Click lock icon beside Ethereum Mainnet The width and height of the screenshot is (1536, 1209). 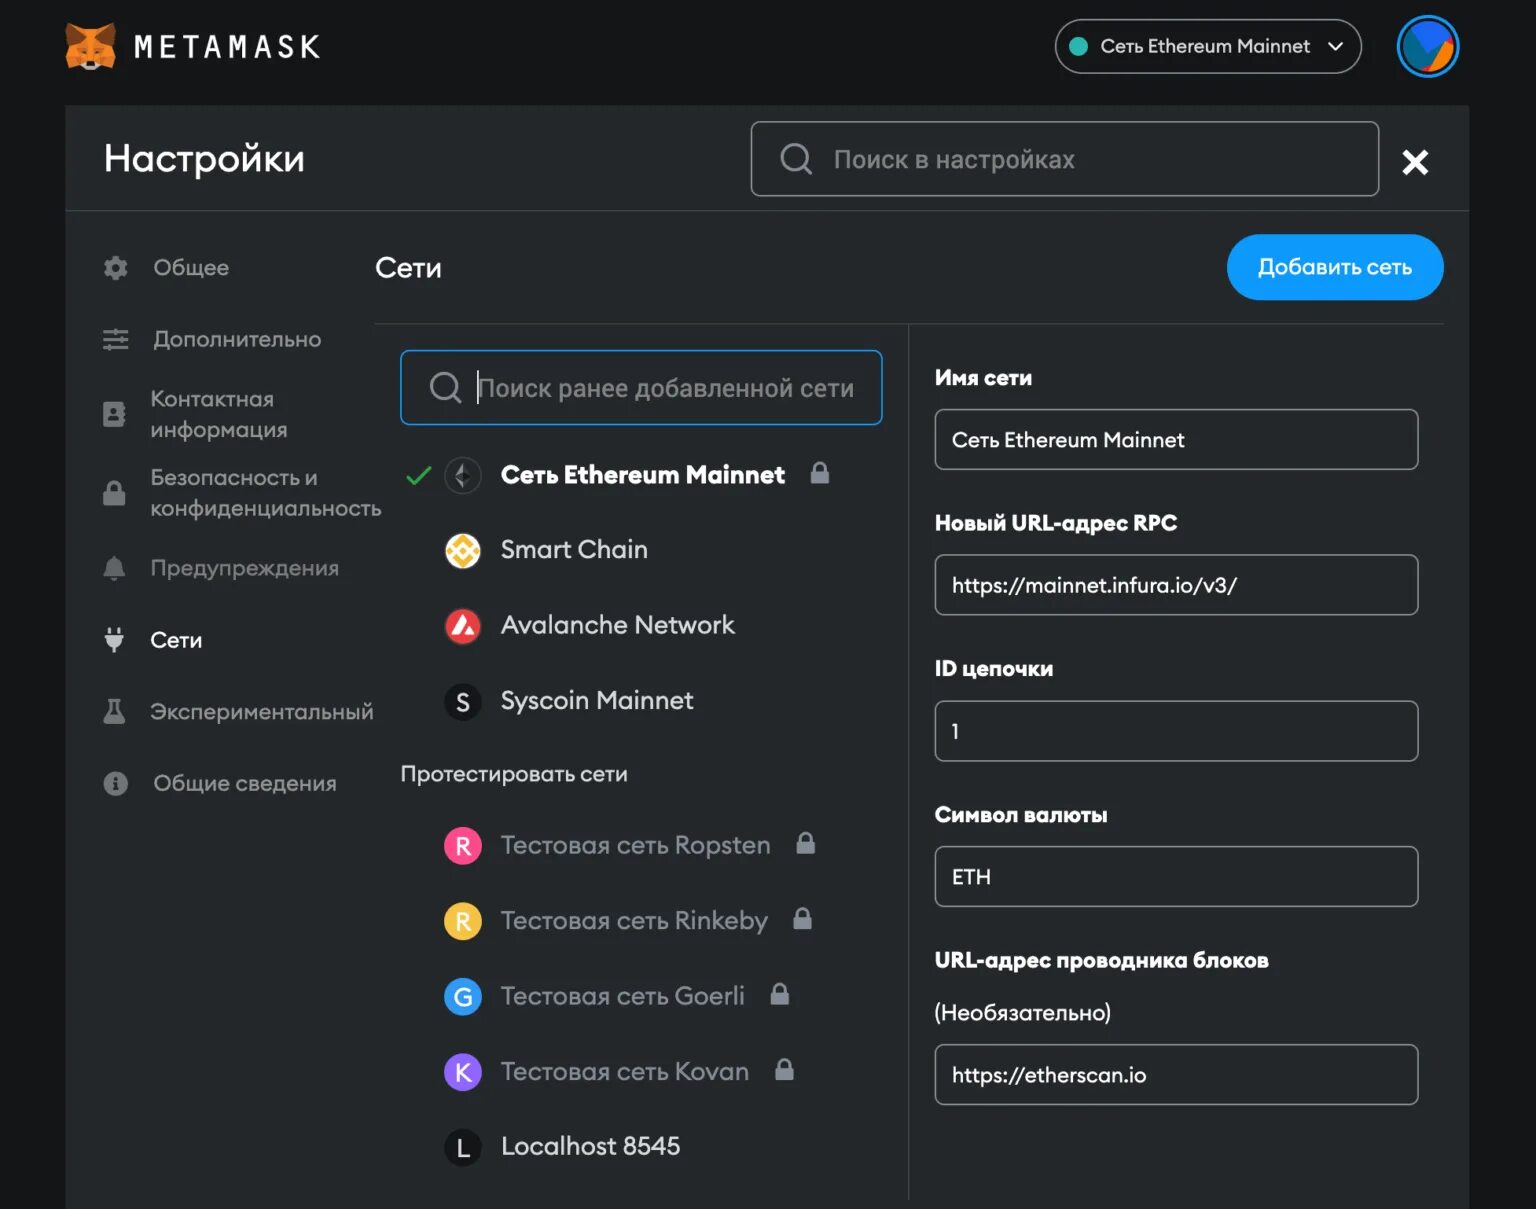(819, 473)
